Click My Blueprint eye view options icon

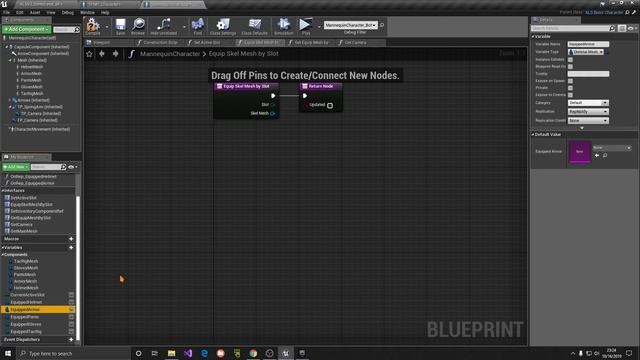71,167
